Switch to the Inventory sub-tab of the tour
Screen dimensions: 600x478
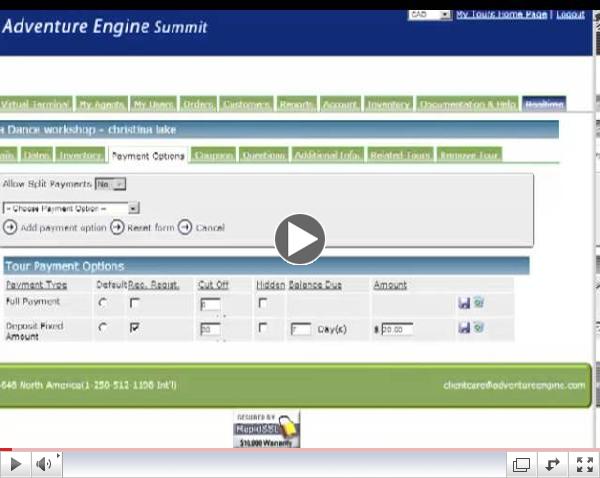(80, 155)
